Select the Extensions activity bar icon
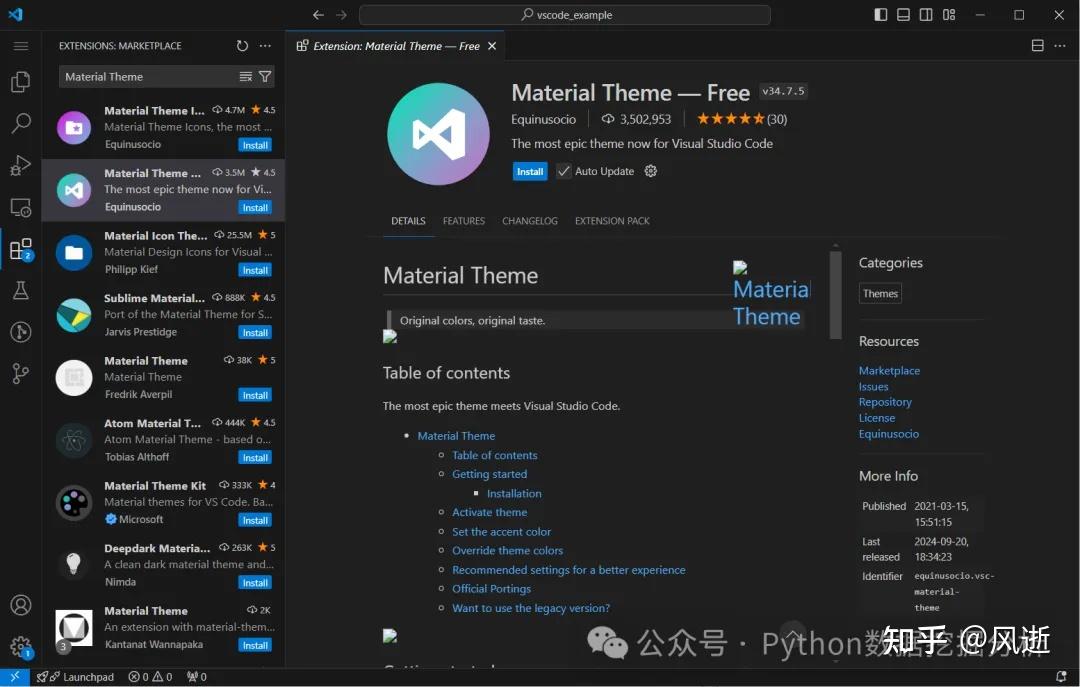The image size is (1080, 687). click(x=21, y=249)
